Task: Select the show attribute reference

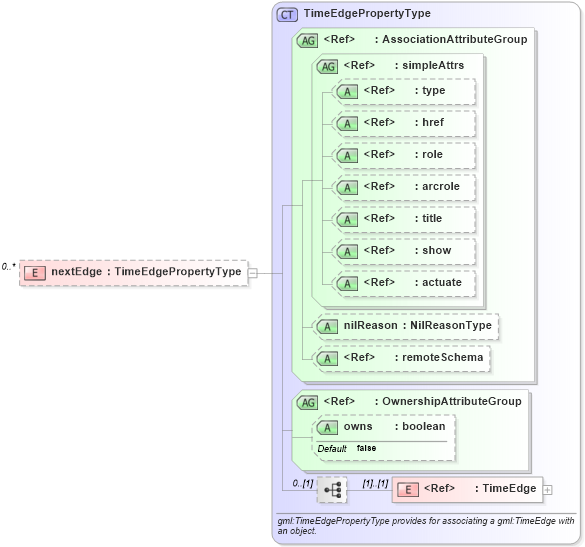Action: tap(407, 250)
